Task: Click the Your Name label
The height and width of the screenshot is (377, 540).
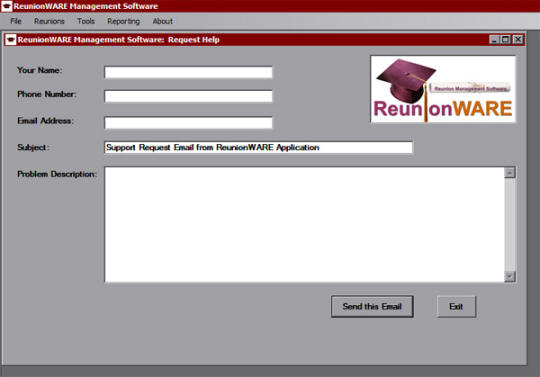Action: [x=40, y=70]
